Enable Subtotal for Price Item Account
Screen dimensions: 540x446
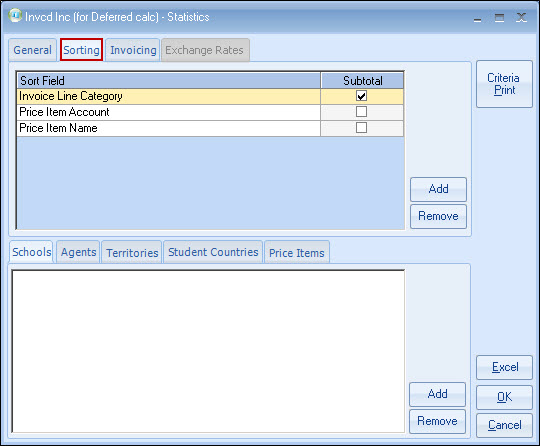(x=361, y=112)
